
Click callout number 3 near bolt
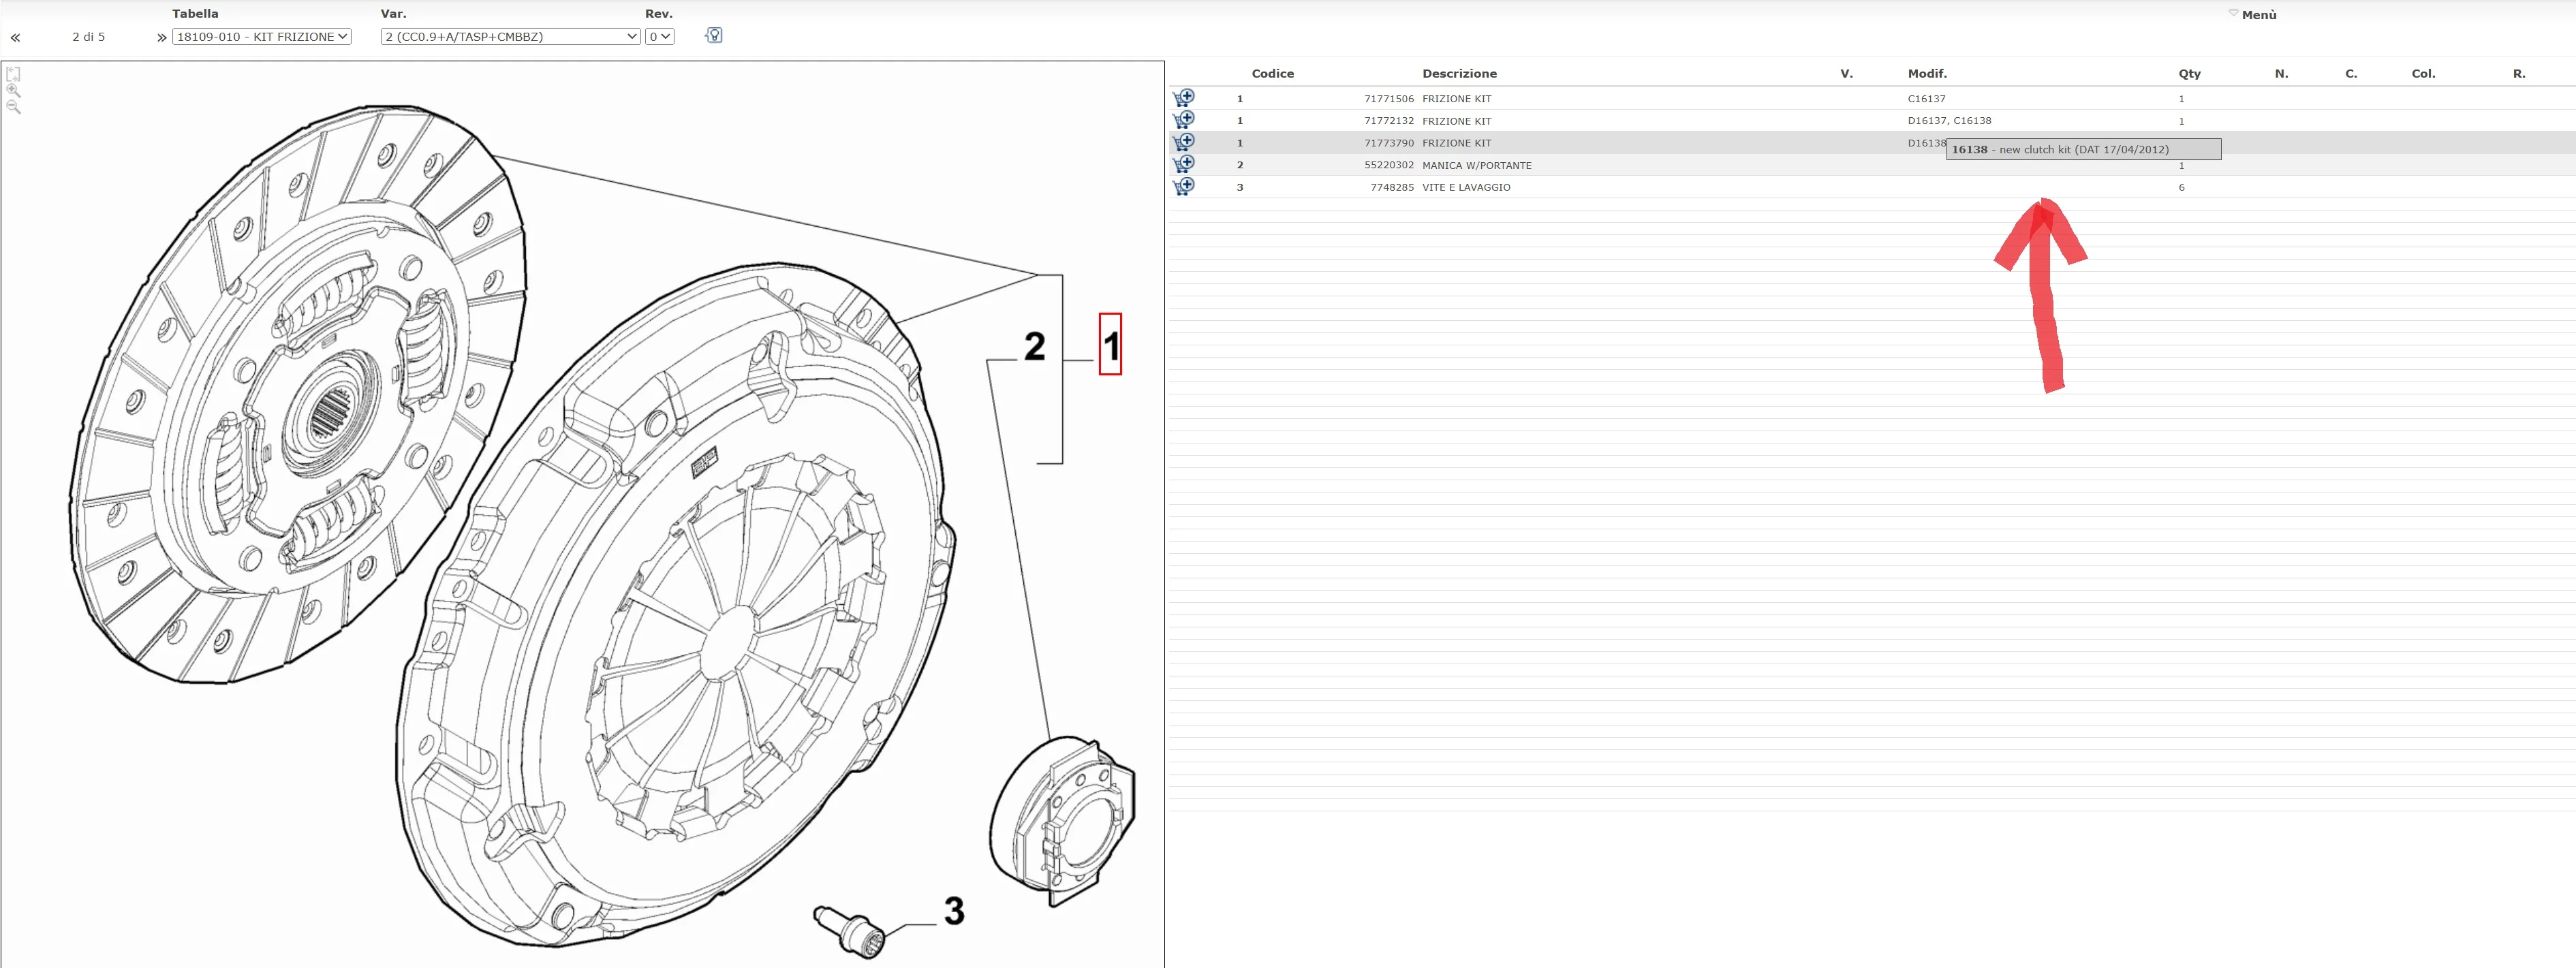click(x=954, y=911)
